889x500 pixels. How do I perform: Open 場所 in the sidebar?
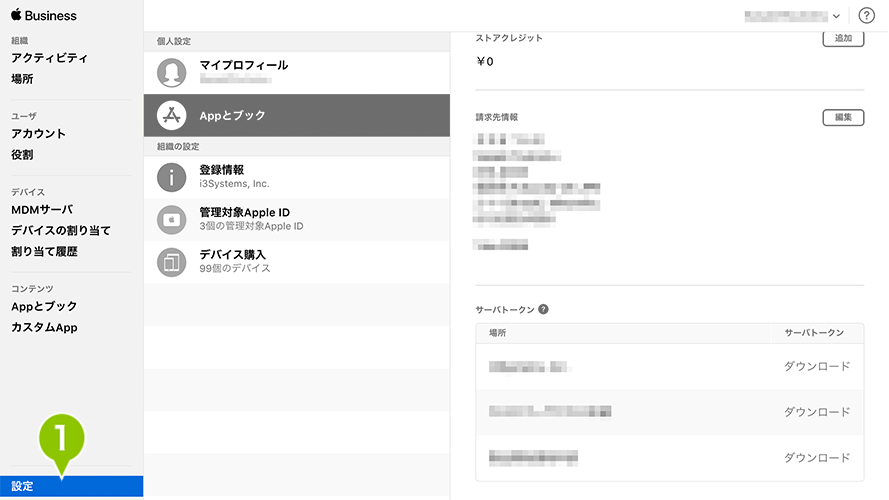(x=22, y=79)
